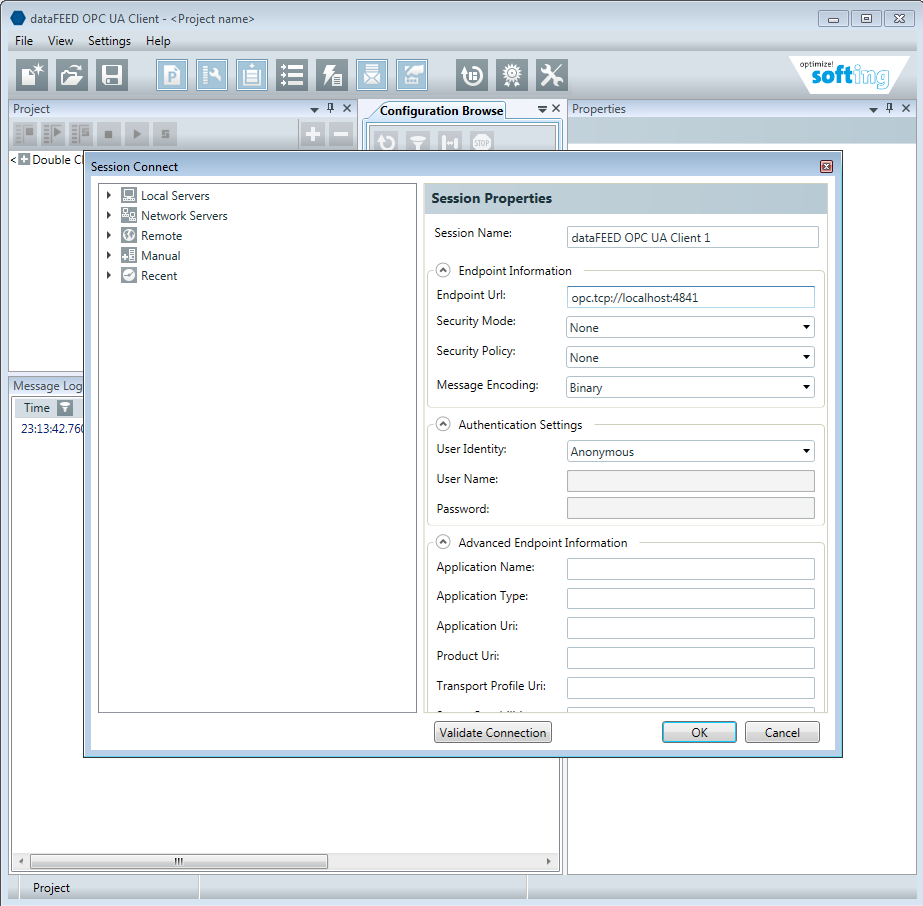The image size is (923, 906).
Task: Click the Softing logo
Action: pos(849,75)
